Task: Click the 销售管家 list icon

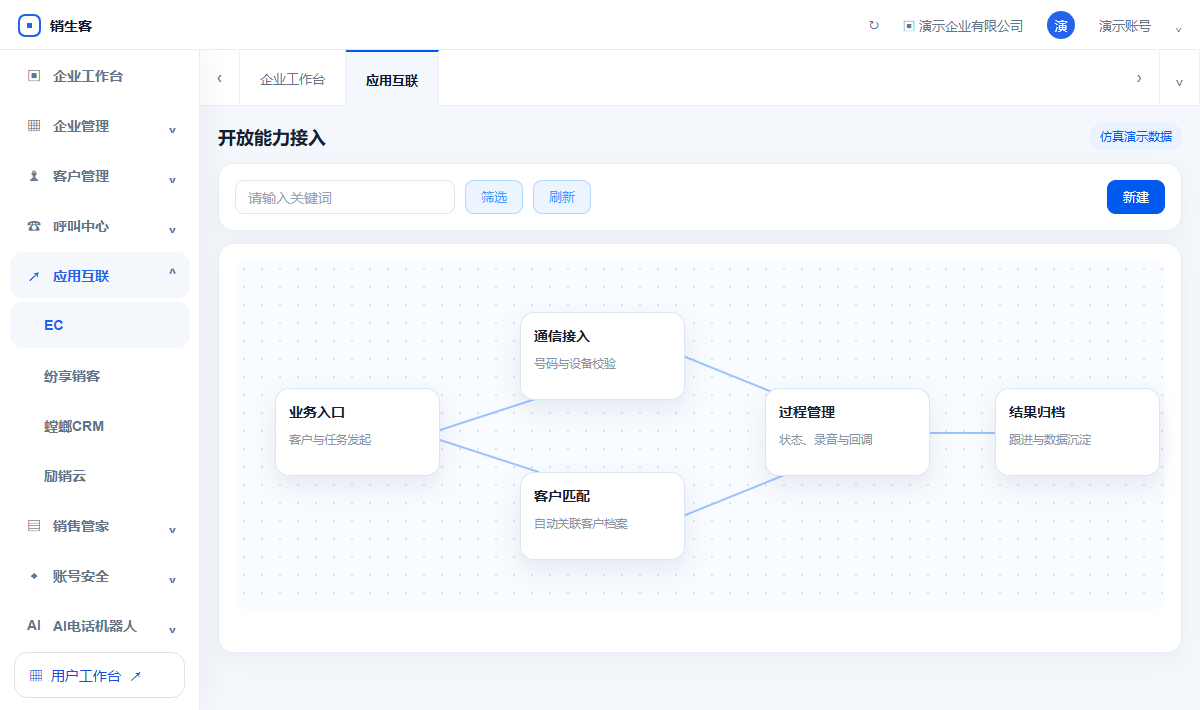Action: [x=34, y=526]
